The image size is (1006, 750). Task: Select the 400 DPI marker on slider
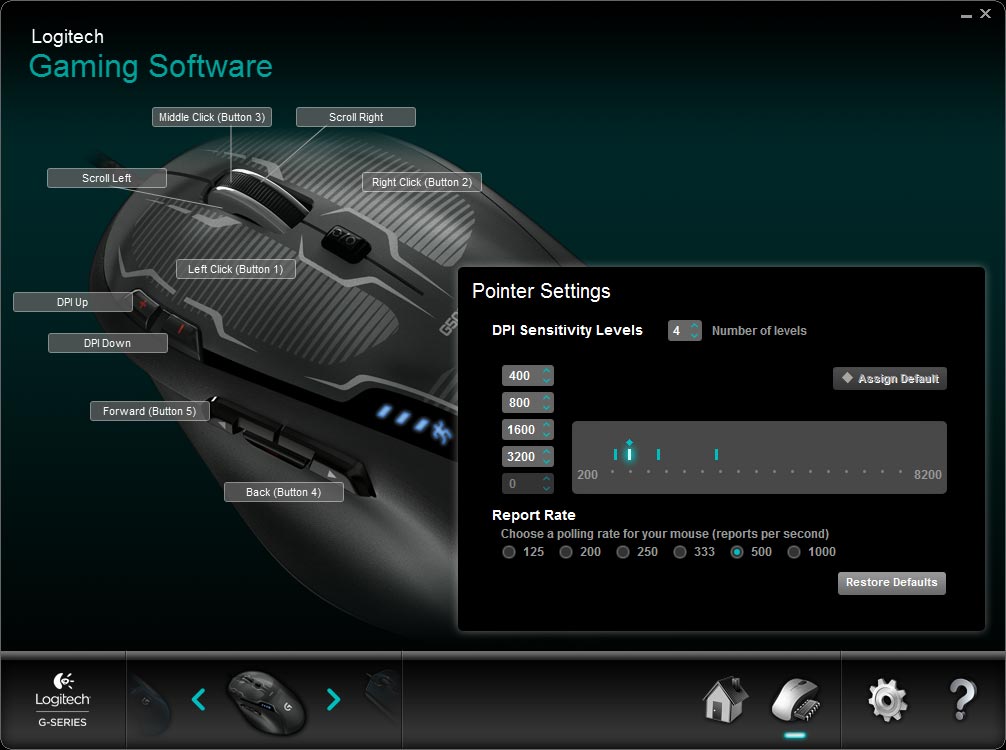(x=615, y=454)
